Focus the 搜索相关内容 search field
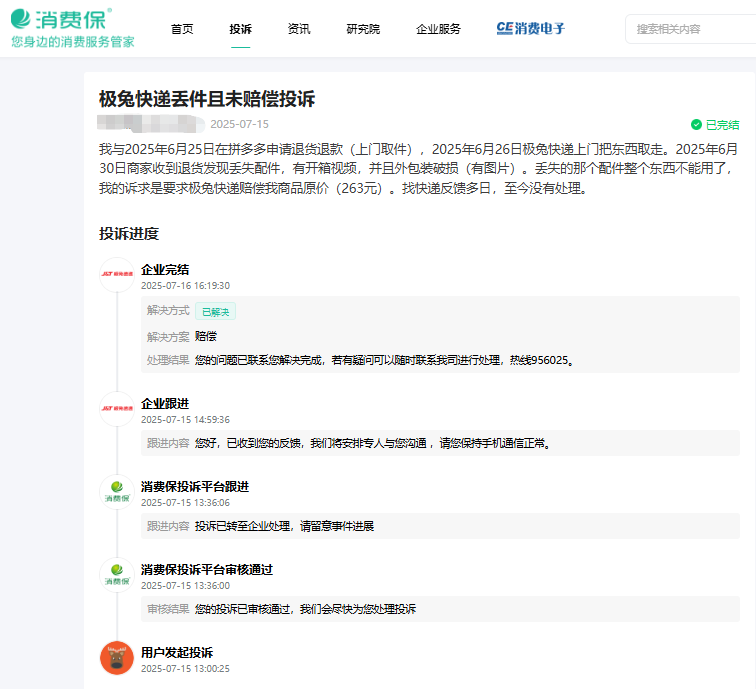 click(x=690, y=29)
